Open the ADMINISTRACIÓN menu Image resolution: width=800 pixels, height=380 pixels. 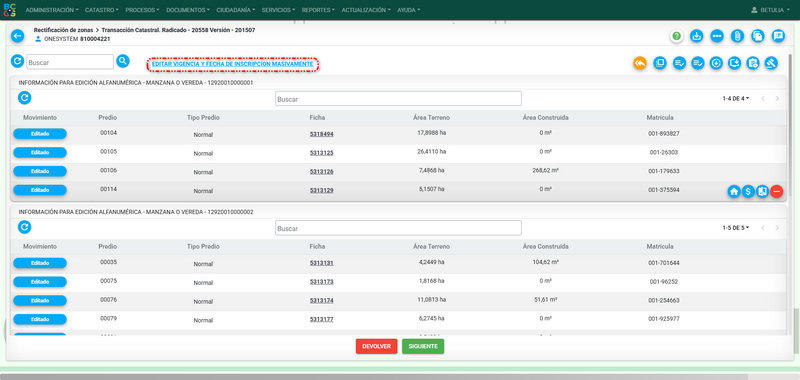[x=52, y=10]
